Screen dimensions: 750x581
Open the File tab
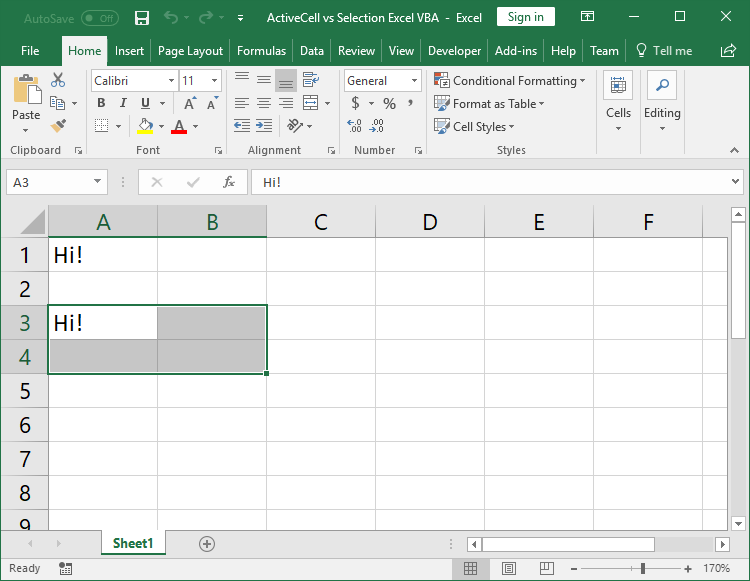pyautogui.click(x=30, y=51)
